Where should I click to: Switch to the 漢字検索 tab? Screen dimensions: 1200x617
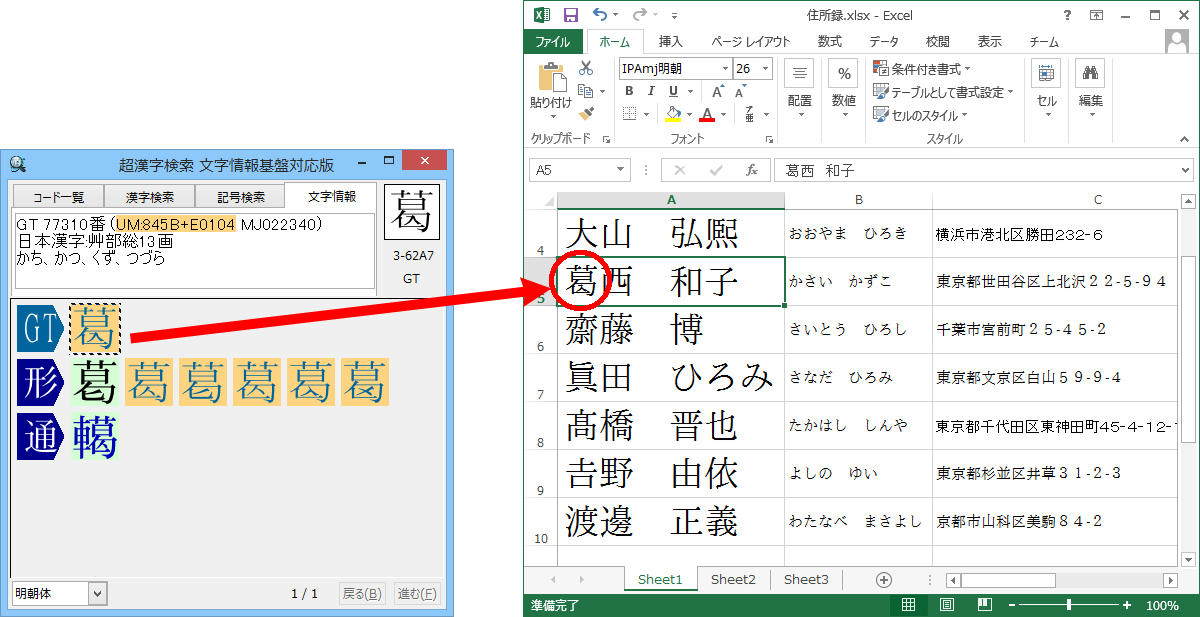(149, 197)
